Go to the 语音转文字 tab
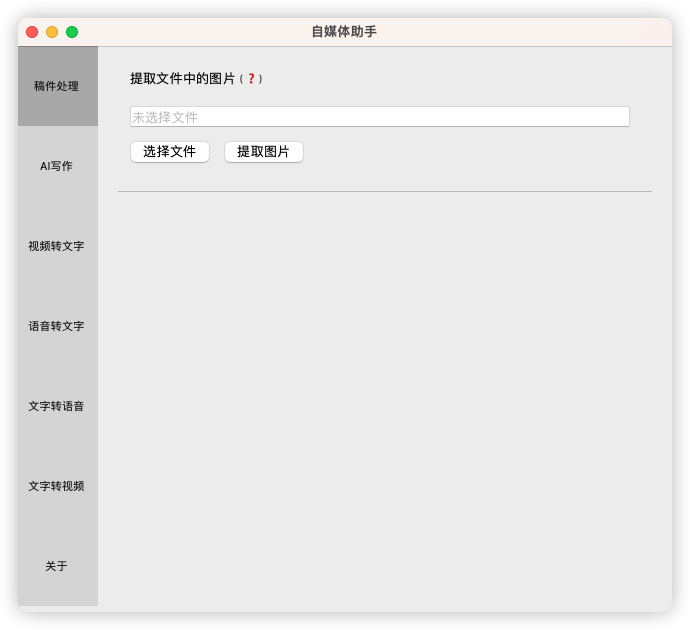The height and width of the screenshot is (630, 690). click(x=57, y=326)
